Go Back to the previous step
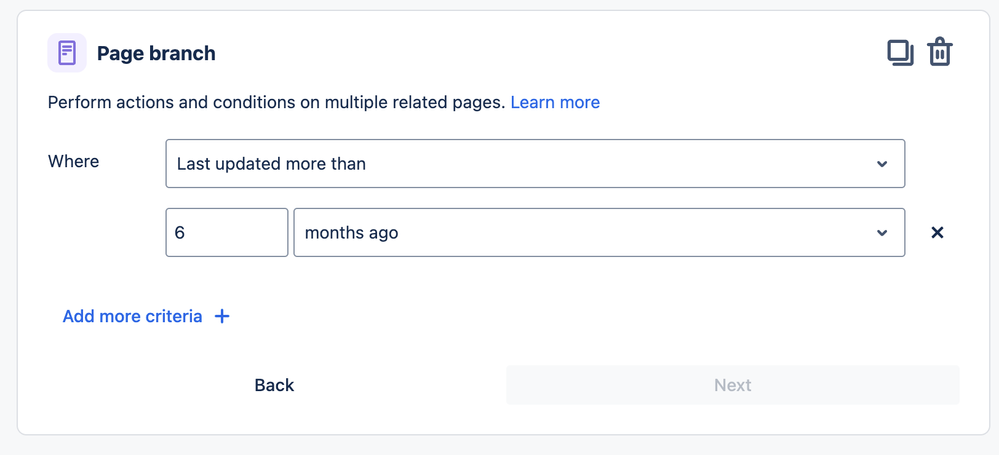 (274, 385)
